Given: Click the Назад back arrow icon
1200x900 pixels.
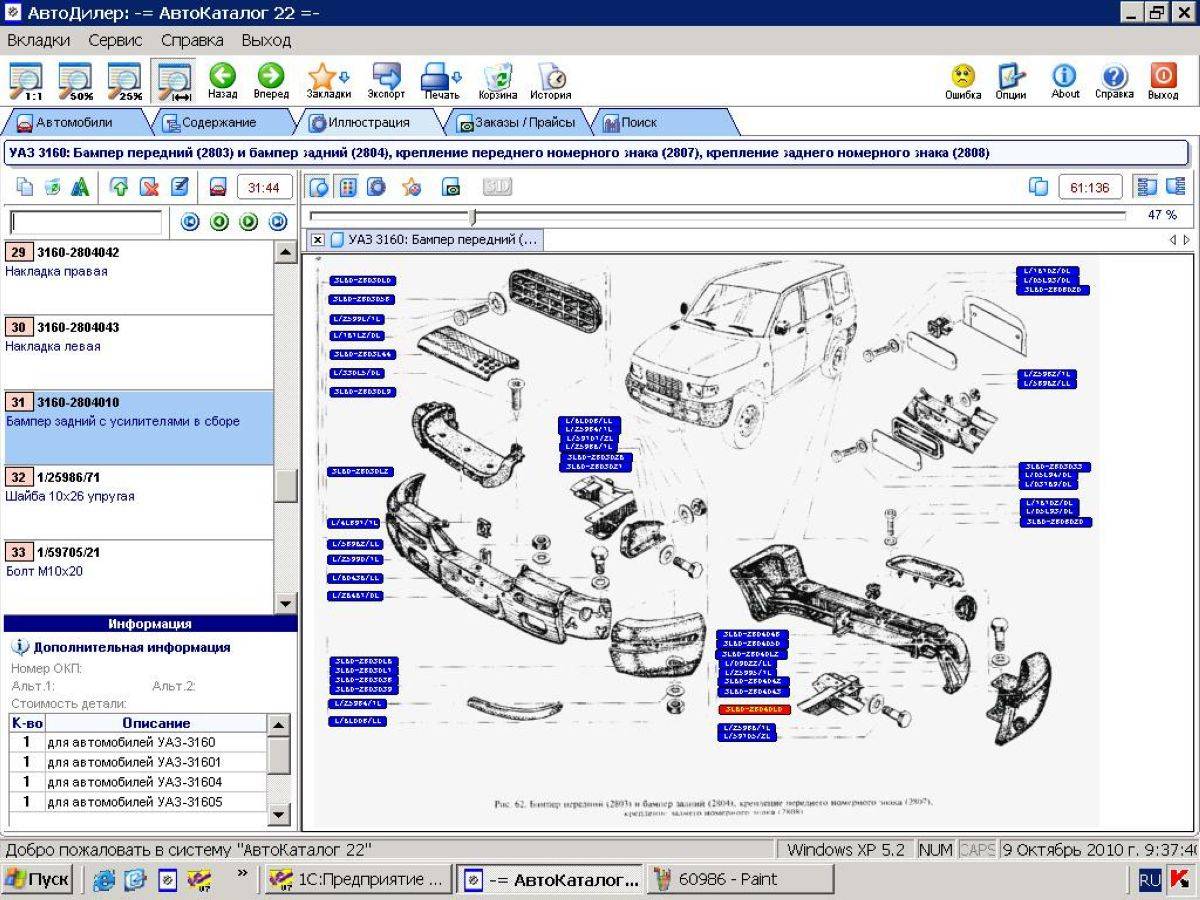Looking at the screenshot, I should [x=222, y=80].
